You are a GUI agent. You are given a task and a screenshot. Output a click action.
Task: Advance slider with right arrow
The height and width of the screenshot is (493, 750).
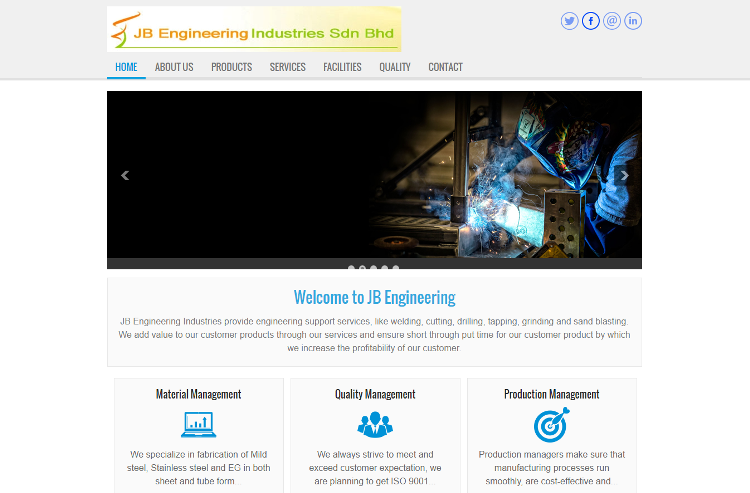pos(624,175)
